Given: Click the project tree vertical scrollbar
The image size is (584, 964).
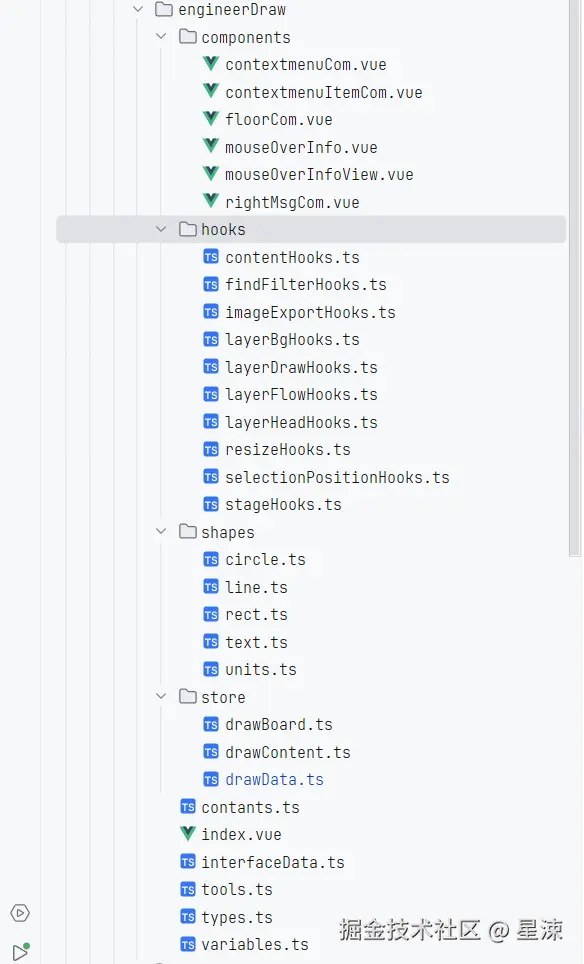Looking at the screenshot, I should (x=575, y=277).
